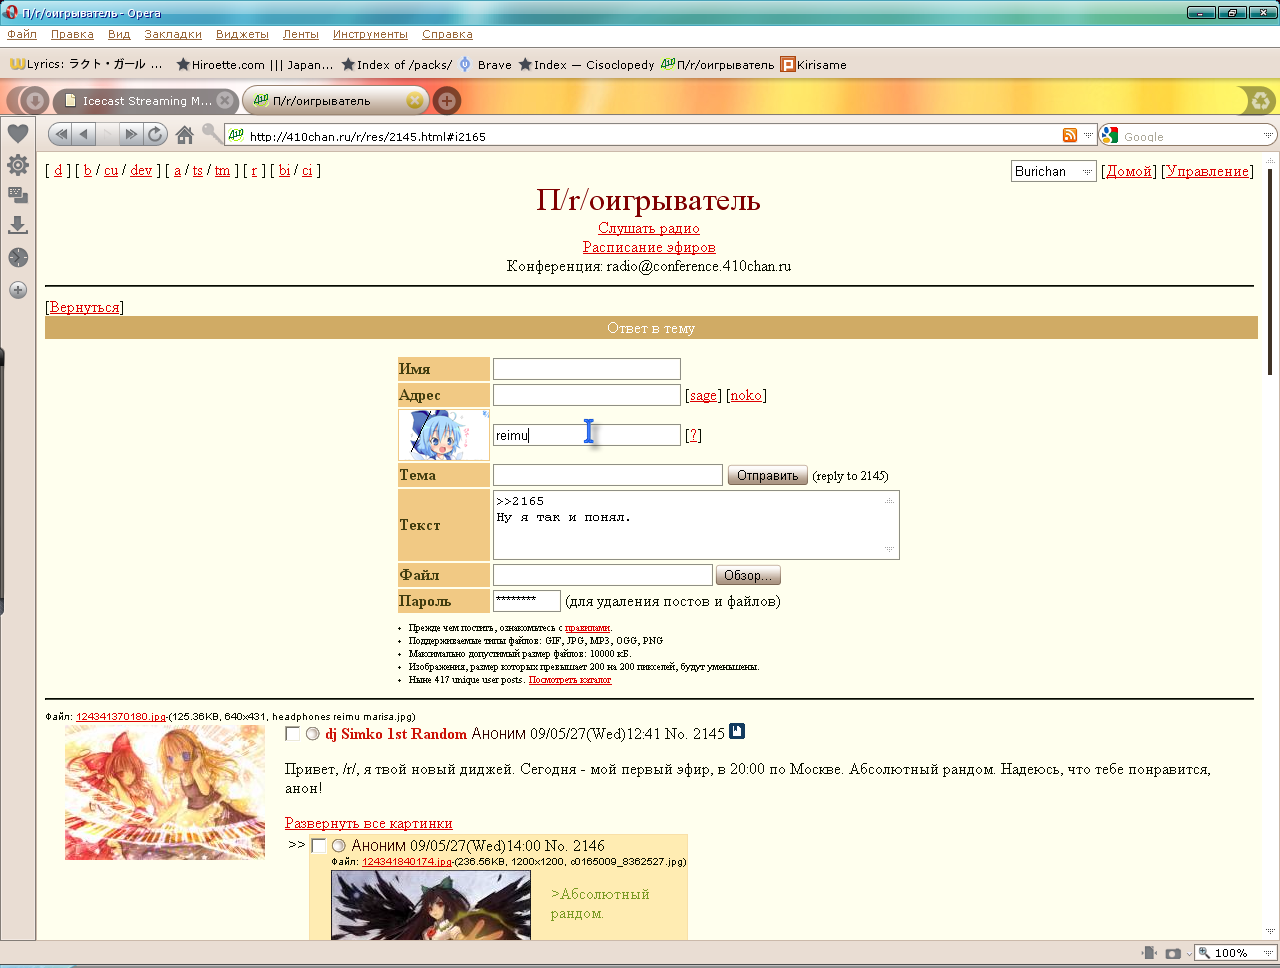Click the Управление link at top right
This screenshot has width=1280, height=968.
pyautogui.click(x=1208, y=171)
